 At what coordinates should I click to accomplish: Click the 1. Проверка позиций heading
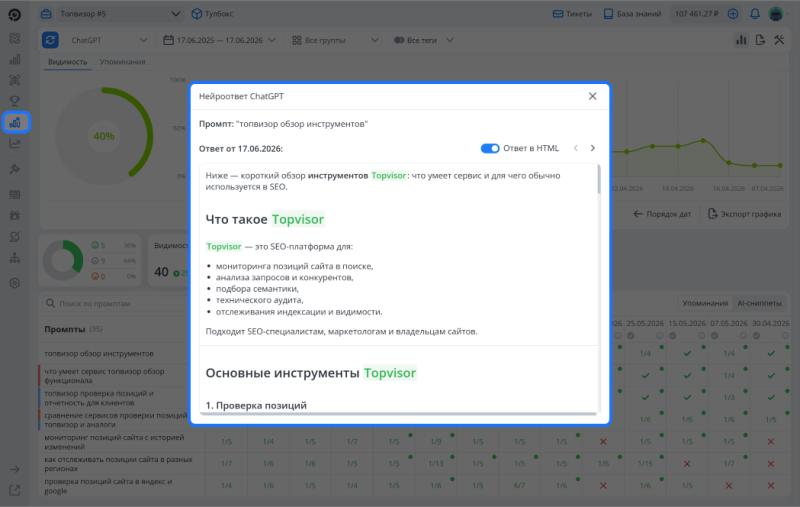pos(256,405)
